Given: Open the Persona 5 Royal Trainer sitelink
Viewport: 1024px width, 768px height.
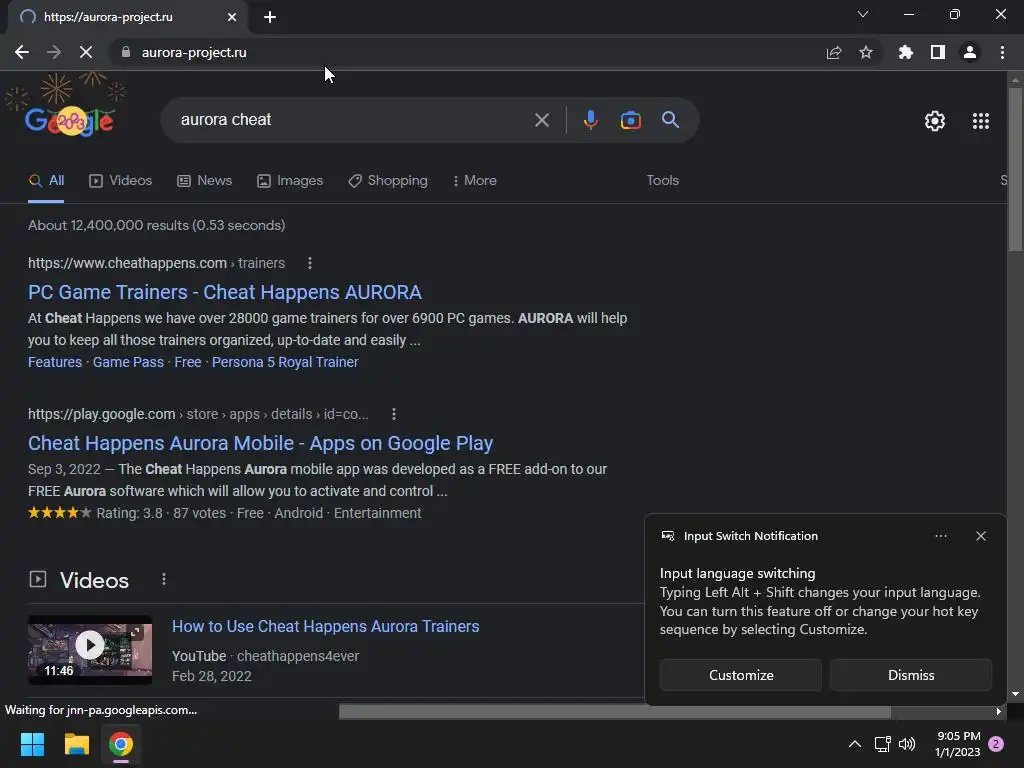Looking at the screenshot, I should tap(285, 362).
